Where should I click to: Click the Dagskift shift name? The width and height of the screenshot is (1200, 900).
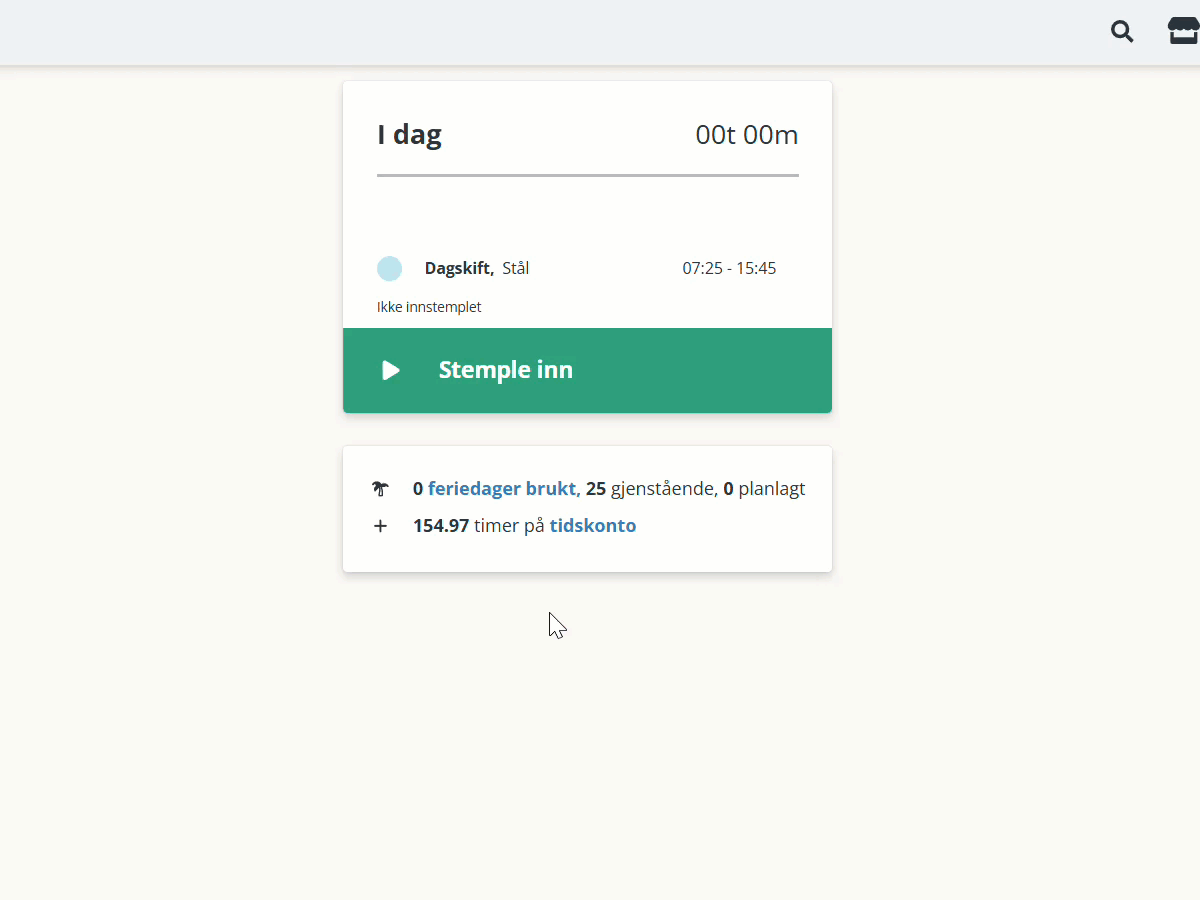click(x=459, y=268)
